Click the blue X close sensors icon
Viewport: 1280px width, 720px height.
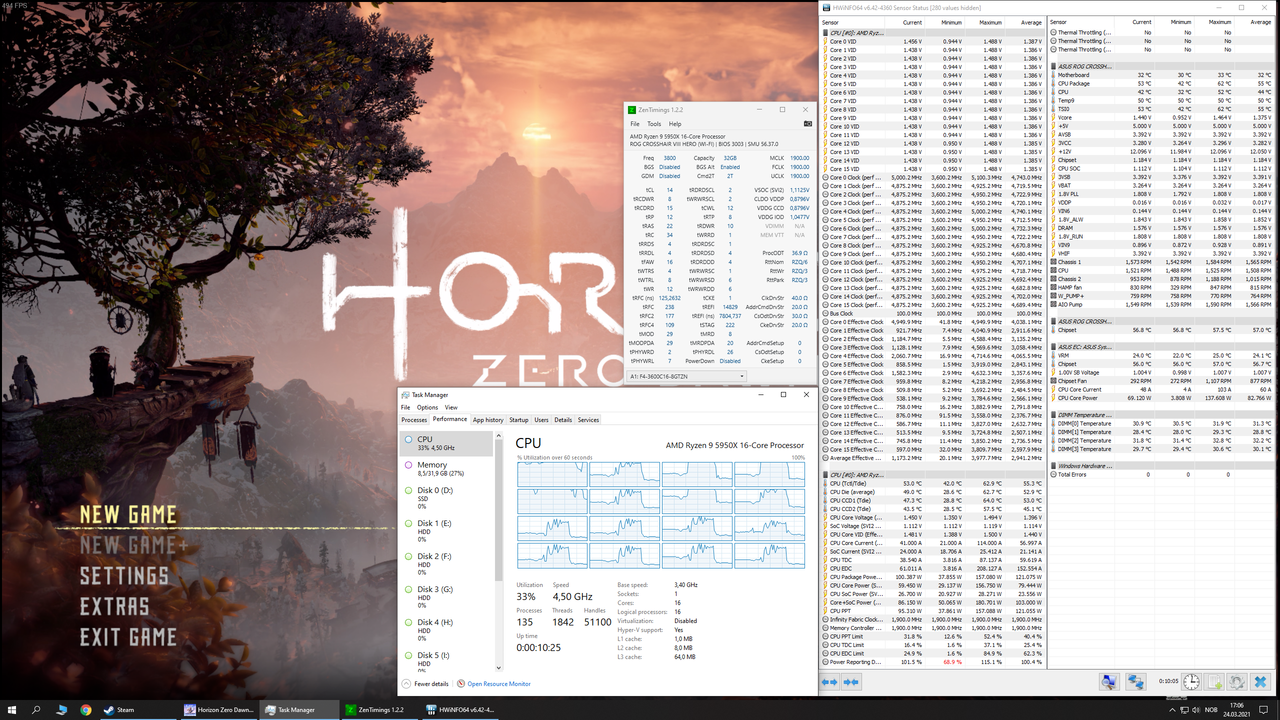pos(1261,682)
